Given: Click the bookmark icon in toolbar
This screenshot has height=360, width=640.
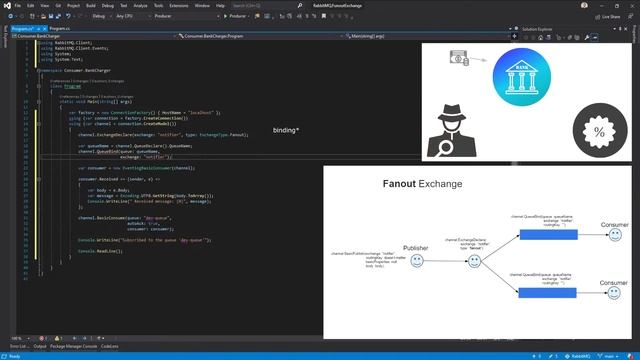Looking at the screenshot, I should click(324, 16).
